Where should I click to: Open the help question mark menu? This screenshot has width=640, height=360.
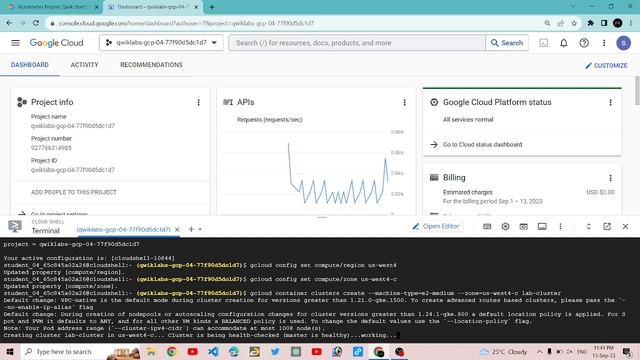click(584, 43)
